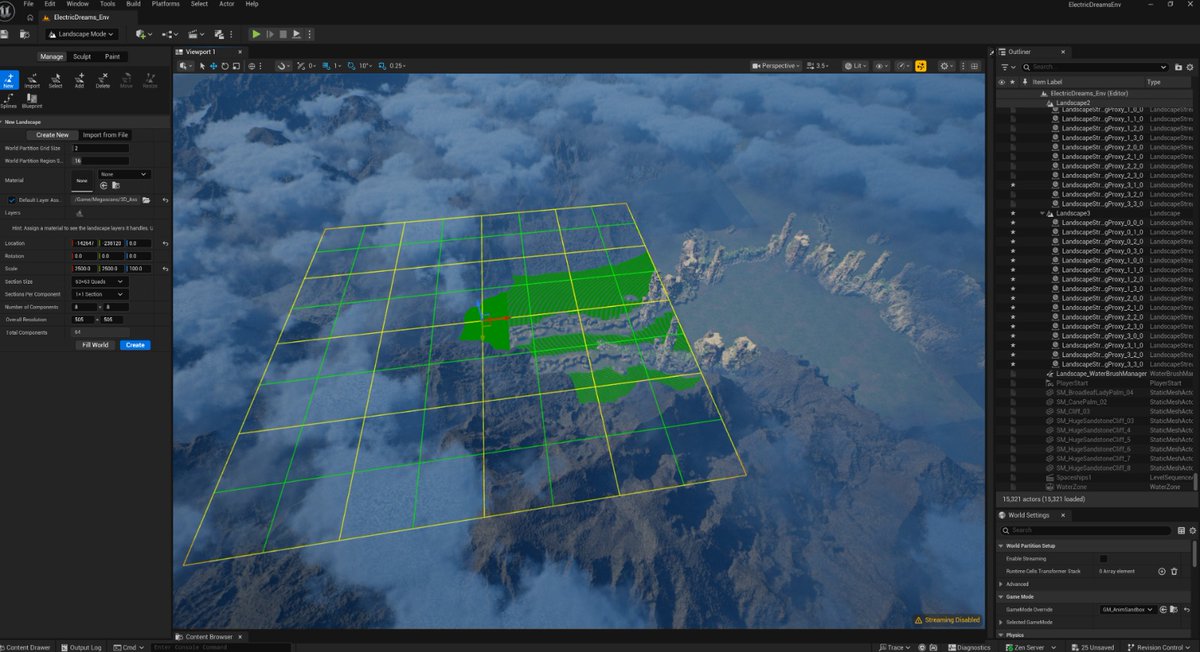Open the Perspective viewport dropdown

tap(776, 66)
